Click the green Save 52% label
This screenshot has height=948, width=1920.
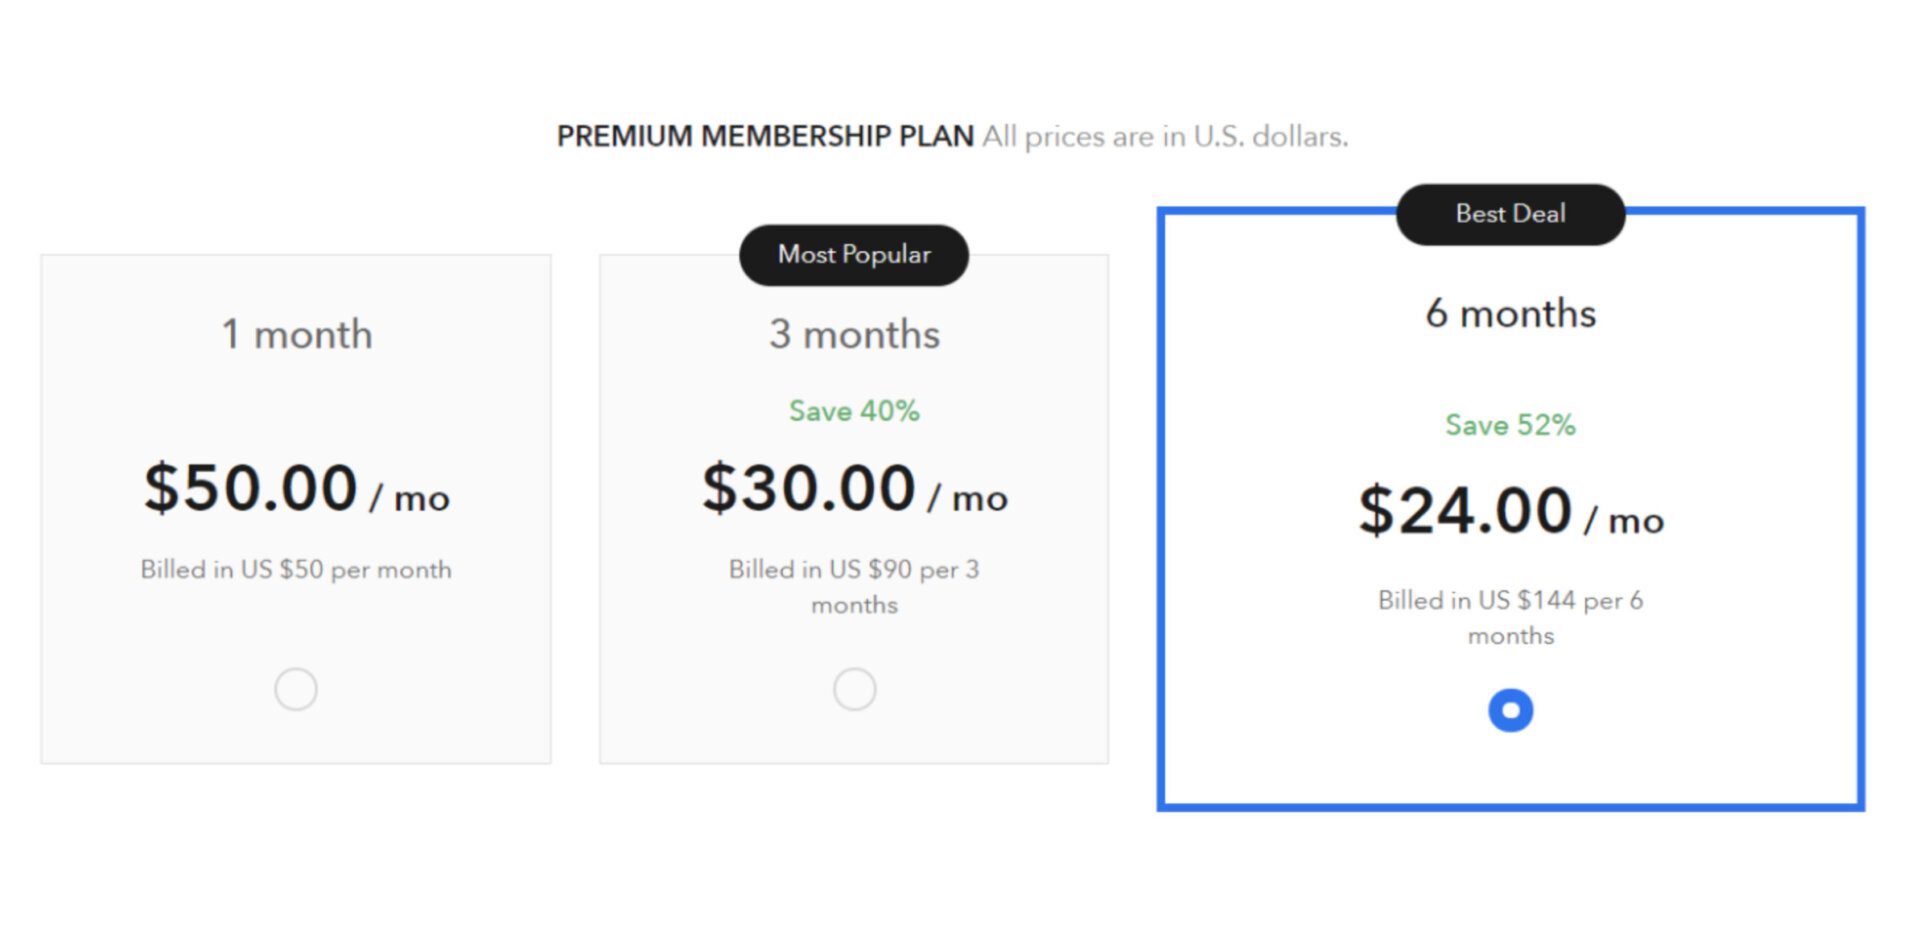pyautogui.click(x=1510, y=425)
